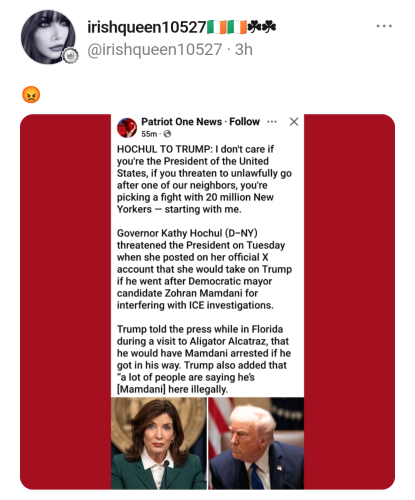Open embedded post's three-dot menu
Viewport: 415px width, 500px height.
[x=272, y=122]
